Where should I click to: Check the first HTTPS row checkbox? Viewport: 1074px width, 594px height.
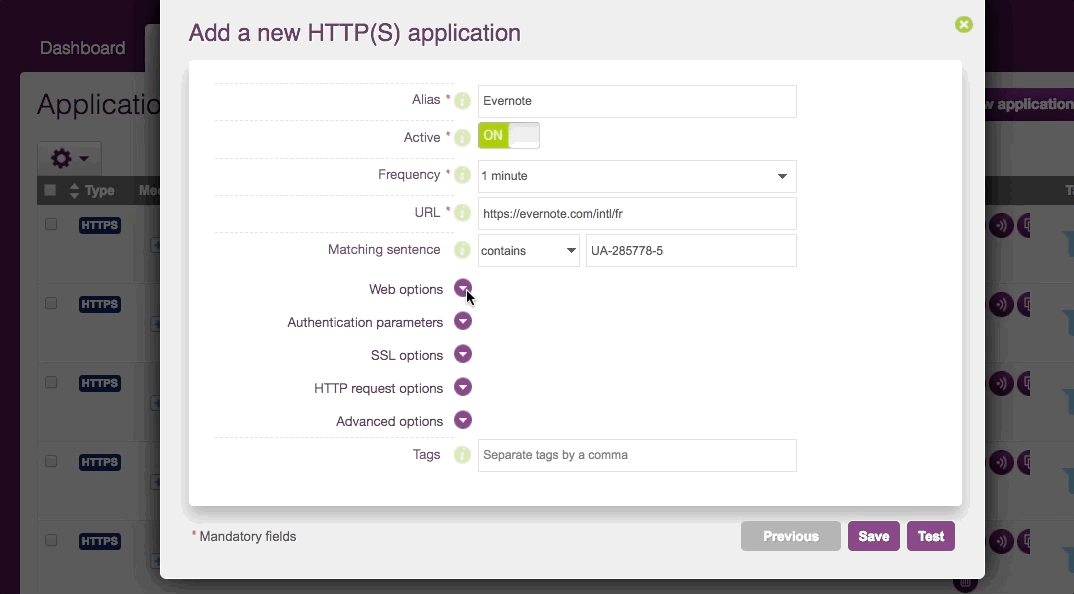[x=51, y=225]
